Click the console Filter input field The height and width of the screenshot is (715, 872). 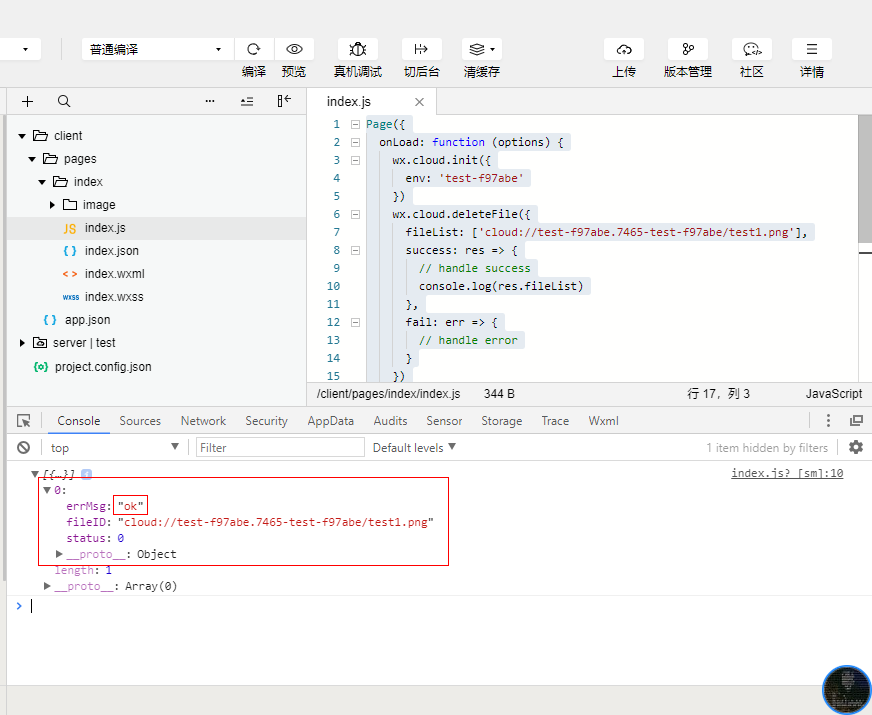[280, 448]
